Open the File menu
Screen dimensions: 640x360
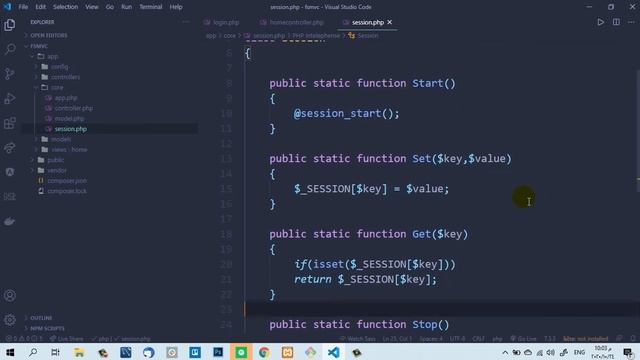(23, 7)
